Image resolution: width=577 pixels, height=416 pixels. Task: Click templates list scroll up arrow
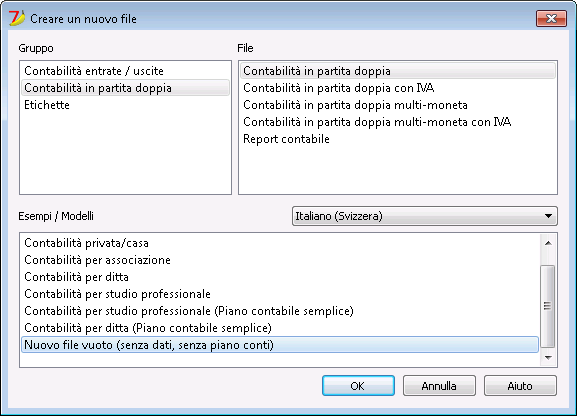click(548, 243)
